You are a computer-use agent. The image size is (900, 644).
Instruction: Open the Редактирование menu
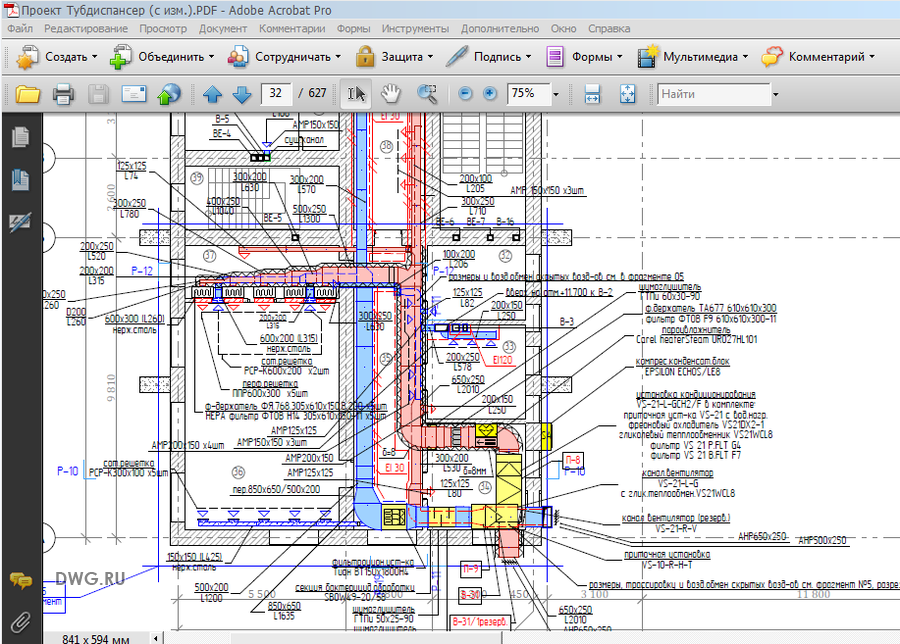(x=85, y=29)
